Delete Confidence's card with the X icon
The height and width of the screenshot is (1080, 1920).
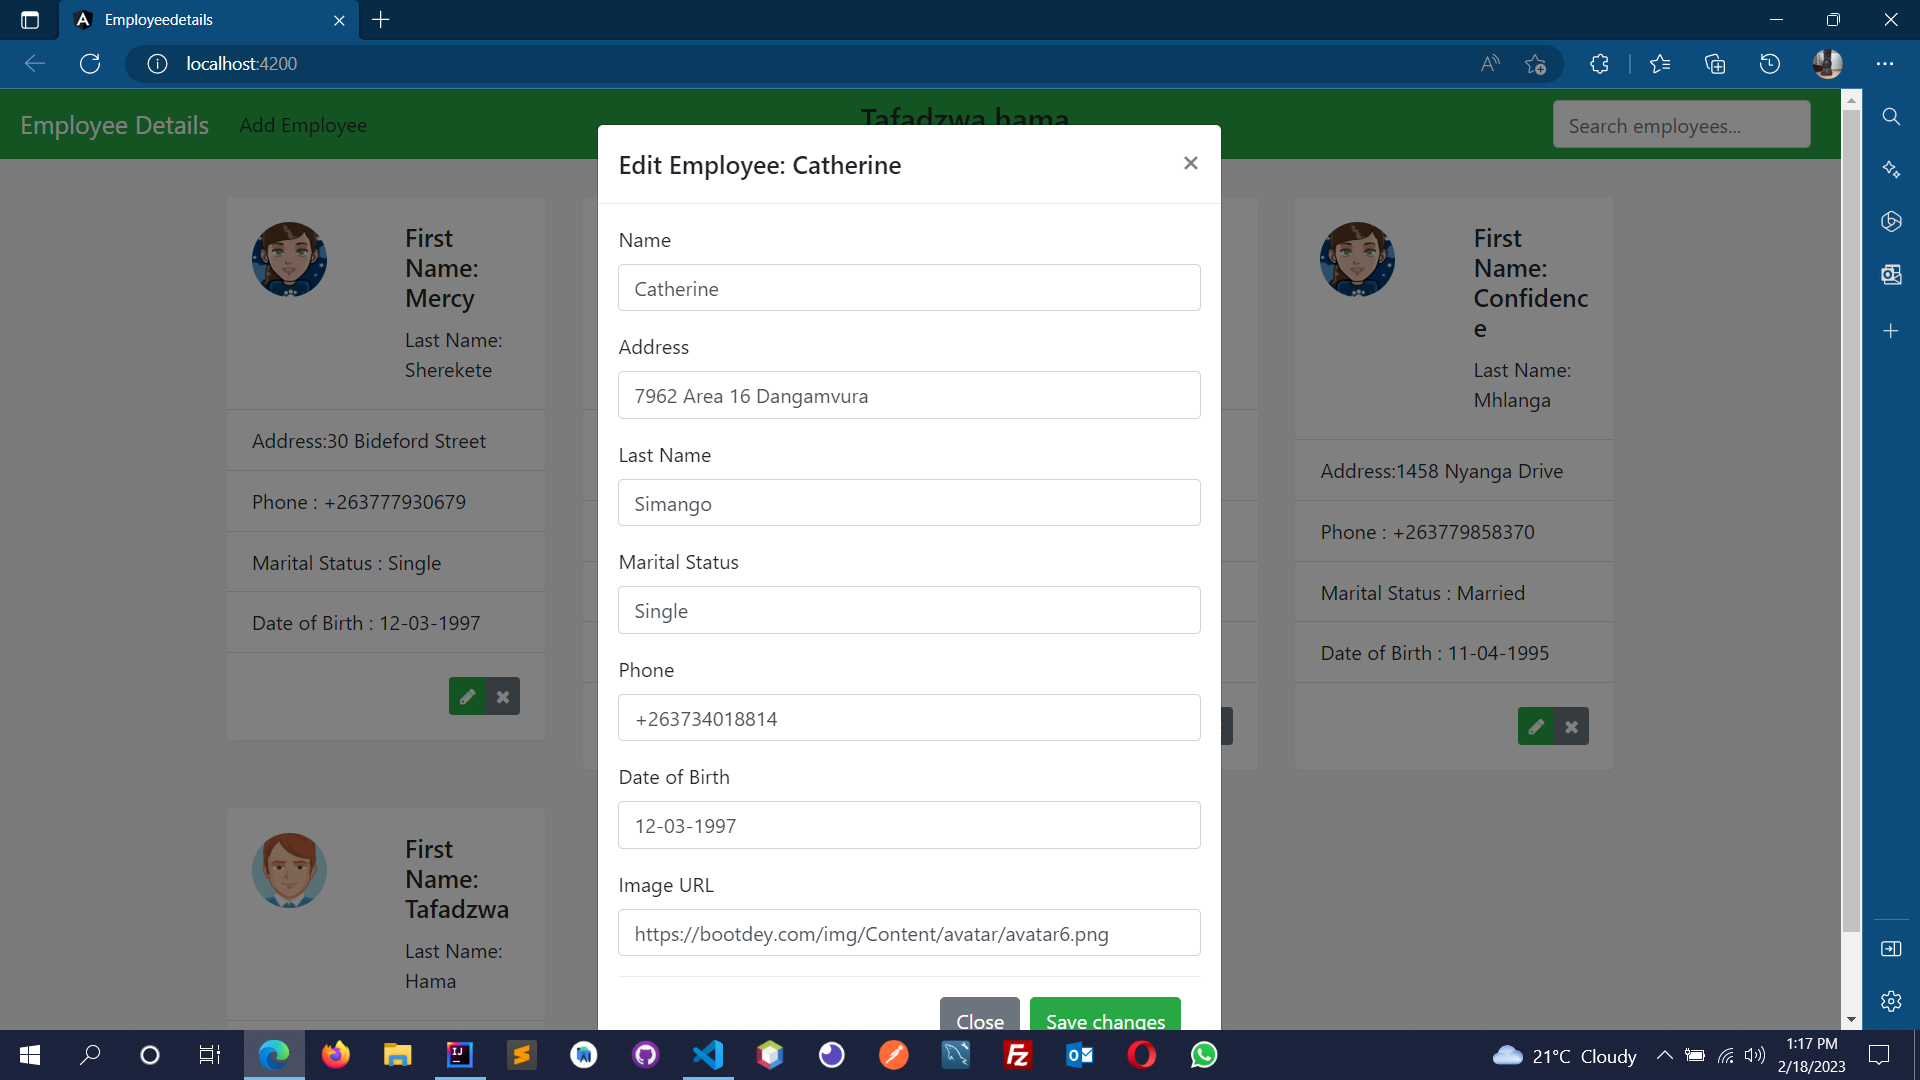click(1572, 726)
